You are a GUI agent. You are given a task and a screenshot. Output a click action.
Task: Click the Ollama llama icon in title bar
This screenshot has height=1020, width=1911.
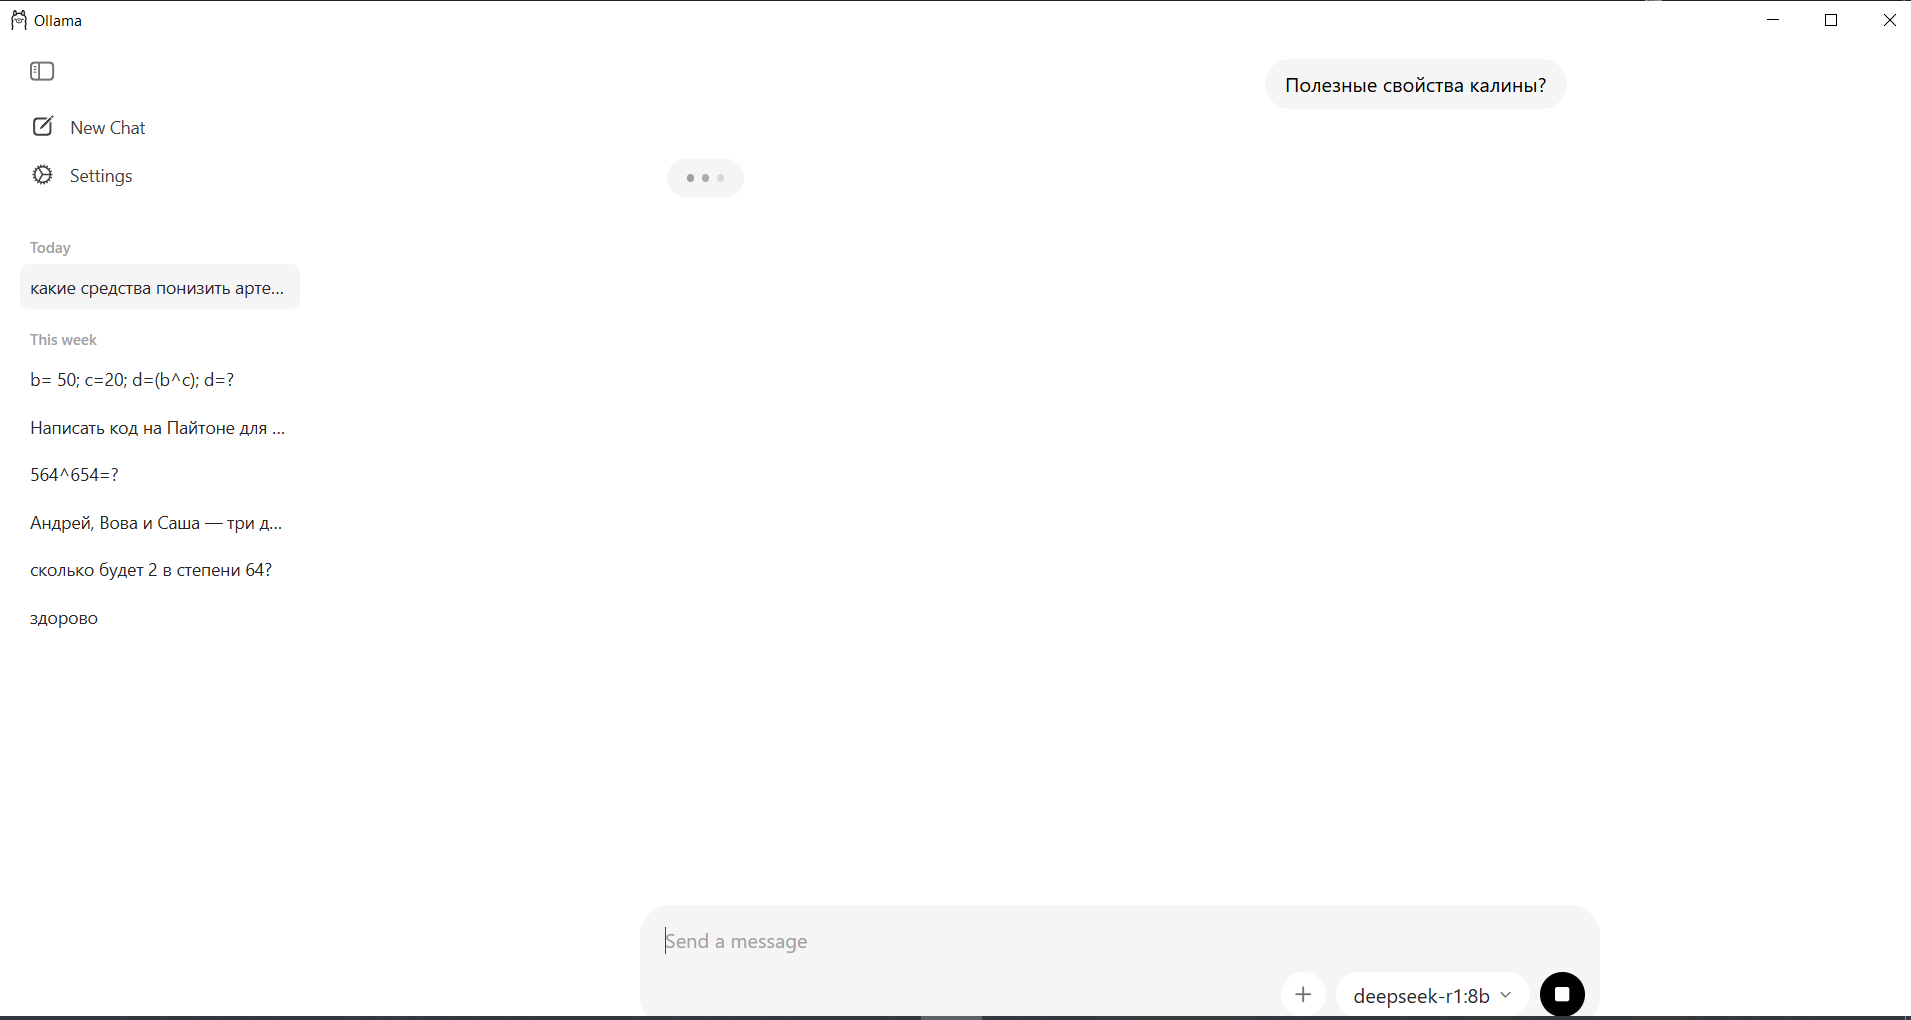[19, 20]
